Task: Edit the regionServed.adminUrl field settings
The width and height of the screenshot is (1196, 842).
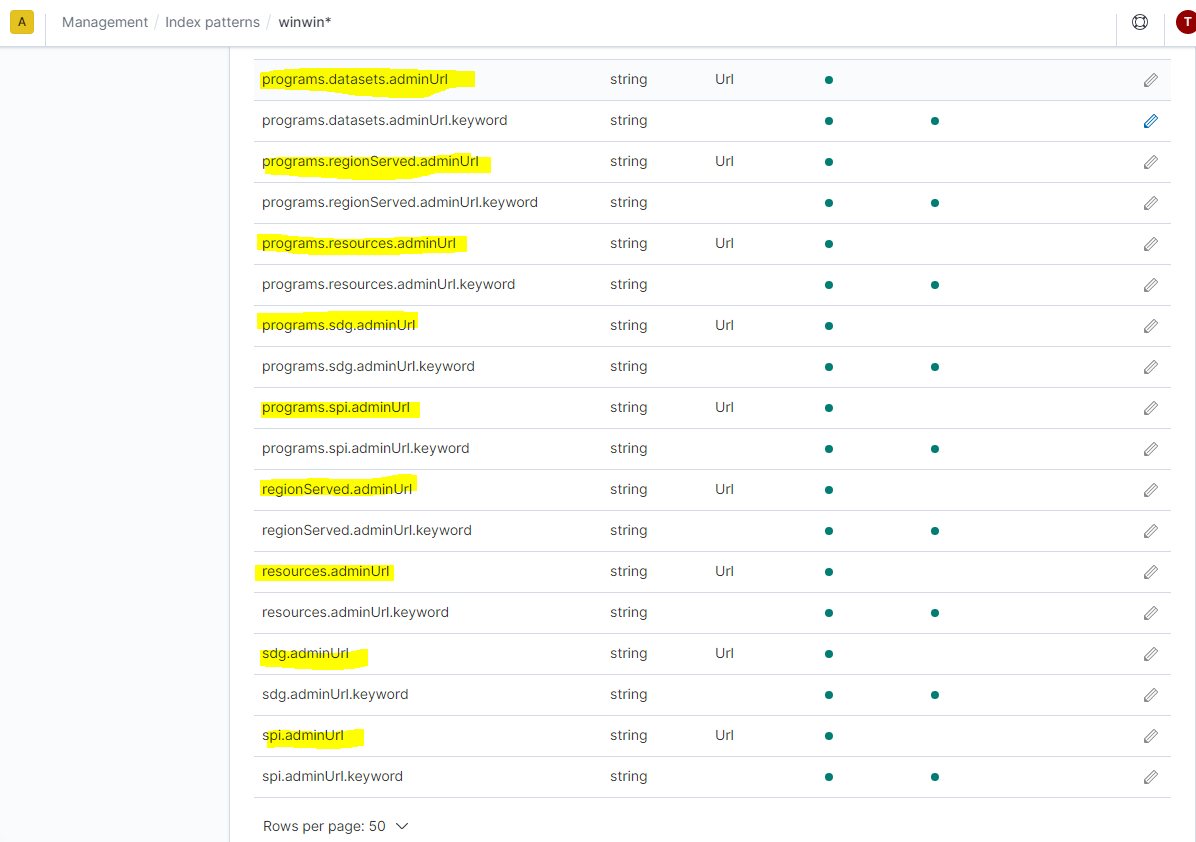Action: pyautogui.click(x=1150, y=489)
